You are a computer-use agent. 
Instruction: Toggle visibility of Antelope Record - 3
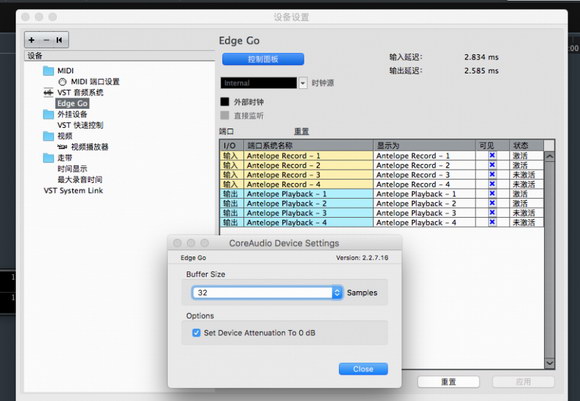pos(492,175)
